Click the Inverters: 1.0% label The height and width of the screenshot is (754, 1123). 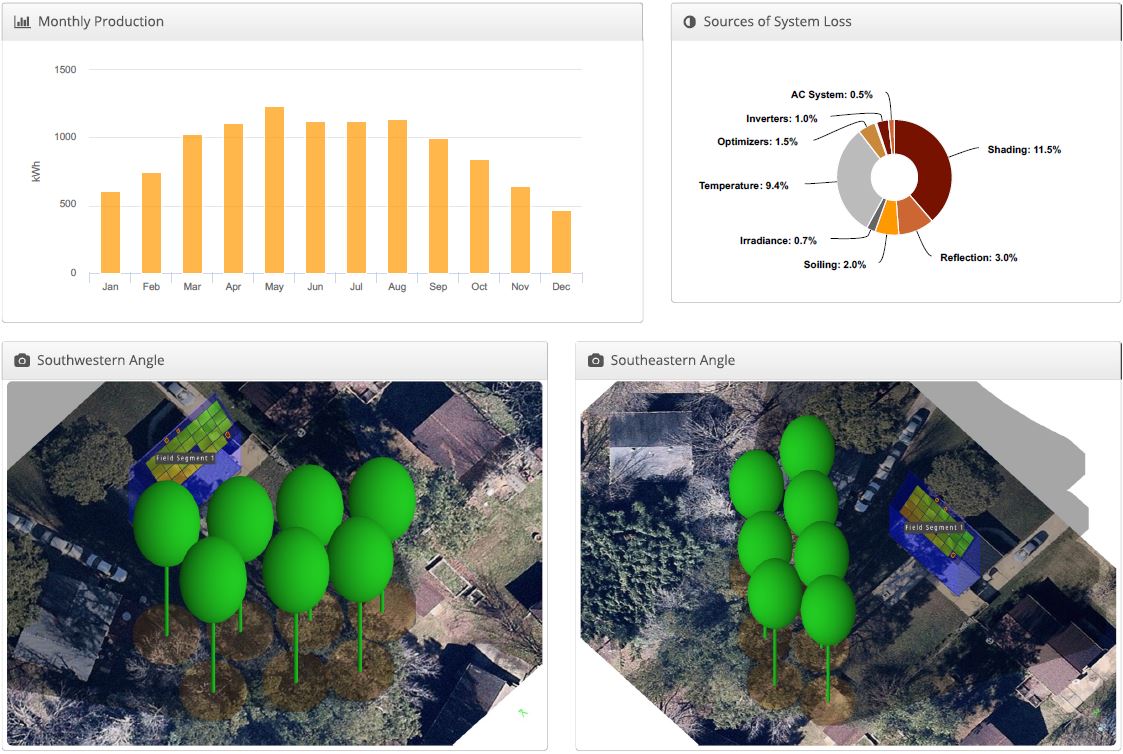click(780, 117)
